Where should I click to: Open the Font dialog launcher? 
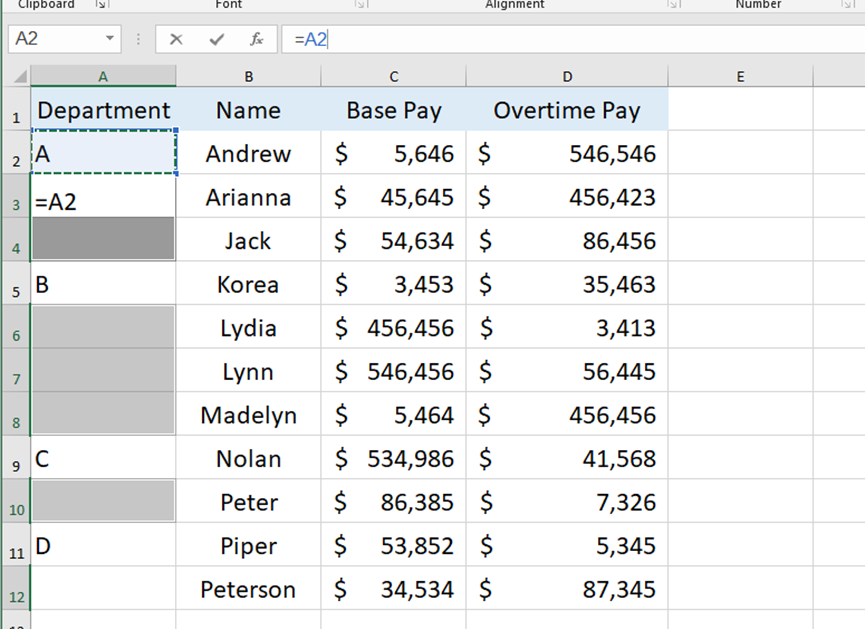(x=361, y=4)
